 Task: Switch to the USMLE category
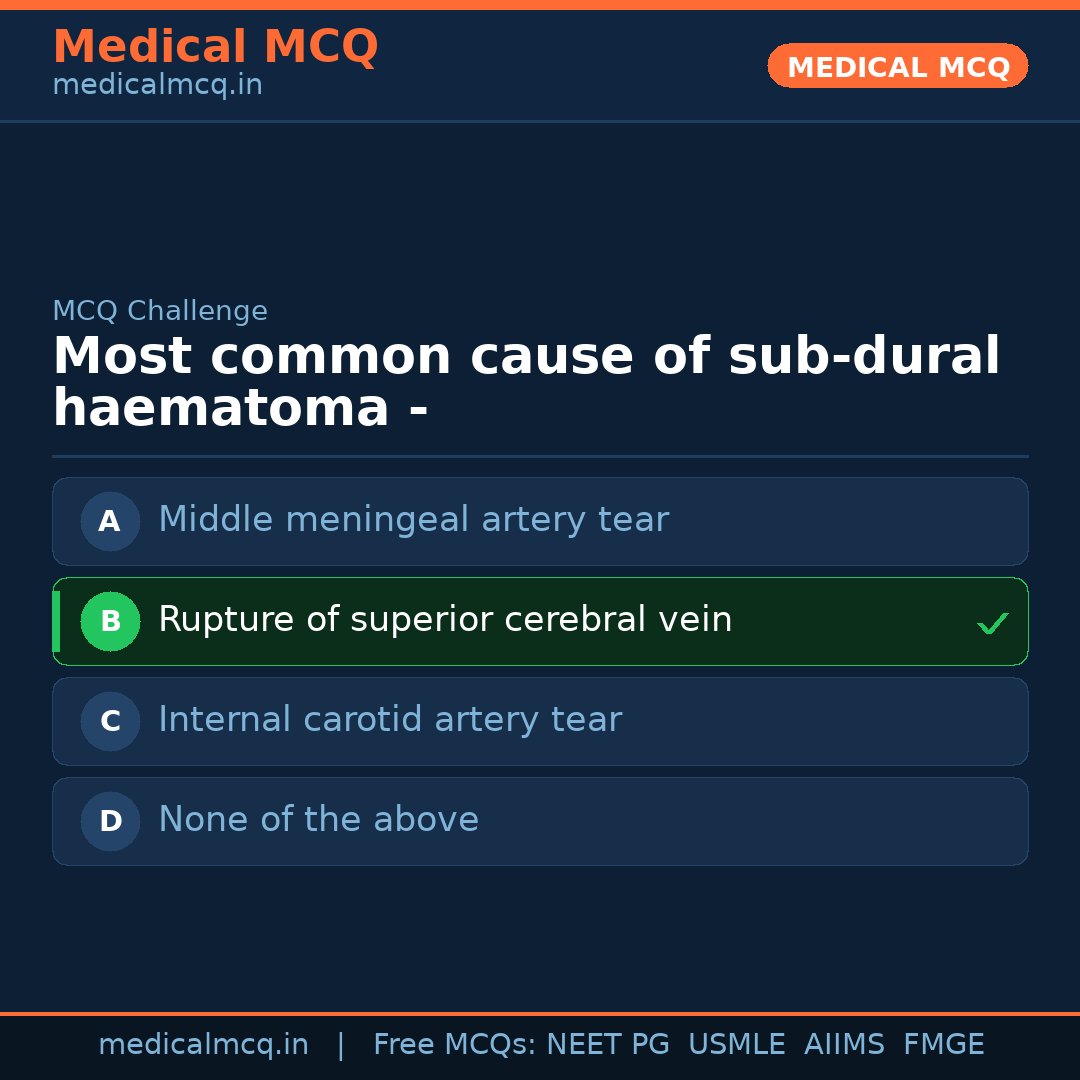(737, 1044)
